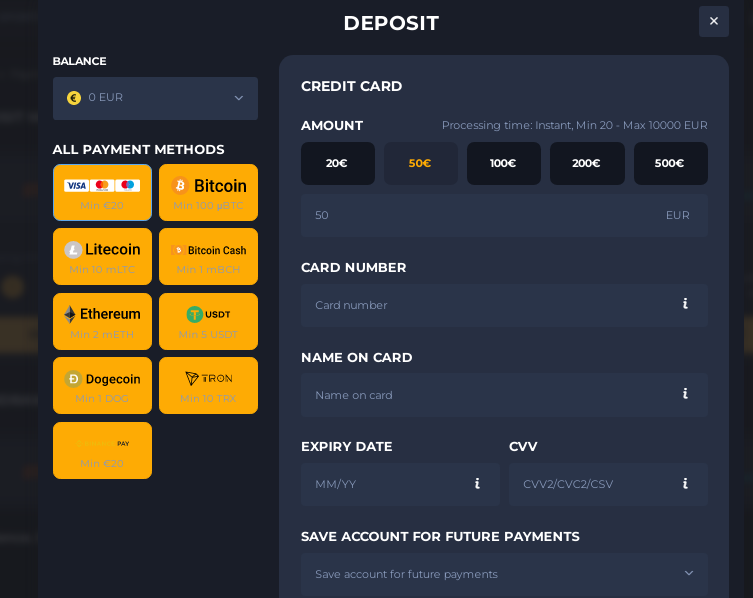The width and height of the screenshot is (753, 598).
Task: Choose Ethereum payment method
Action: (102, 321)
